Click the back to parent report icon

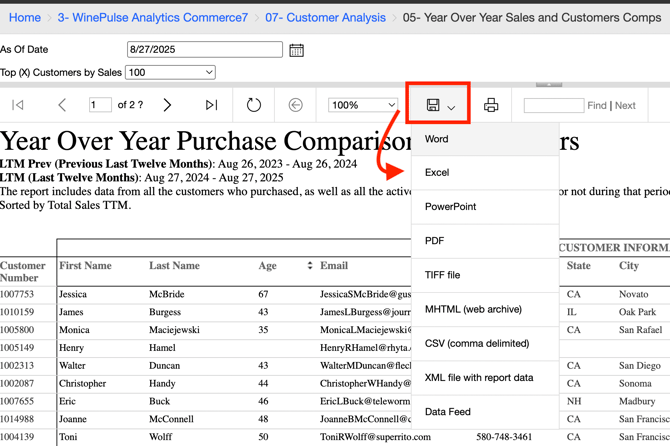(295, 105)
